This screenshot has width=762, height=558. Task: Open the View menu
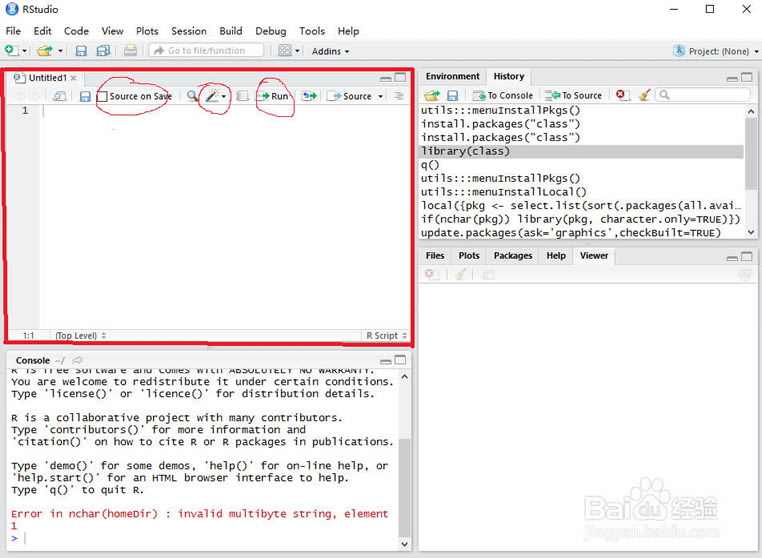click(112, 31)
